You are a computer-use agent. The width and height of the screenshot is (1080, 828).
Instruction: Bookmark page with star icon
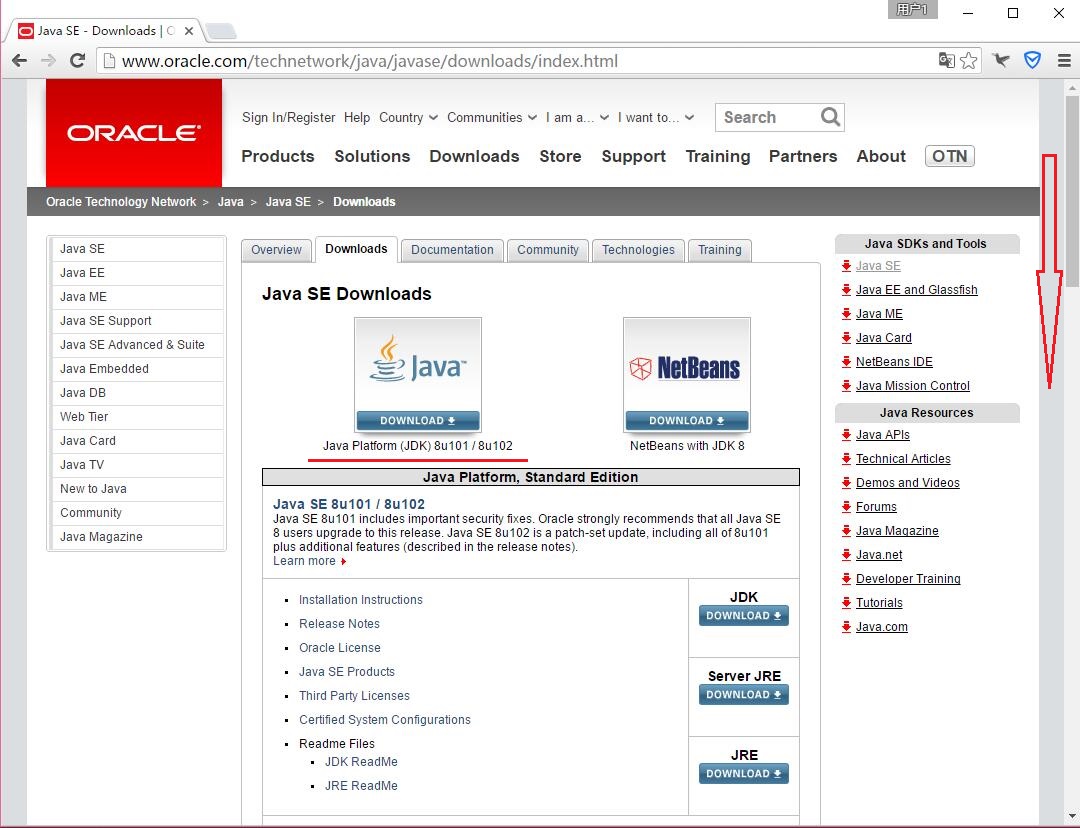[x=968, y=61]
